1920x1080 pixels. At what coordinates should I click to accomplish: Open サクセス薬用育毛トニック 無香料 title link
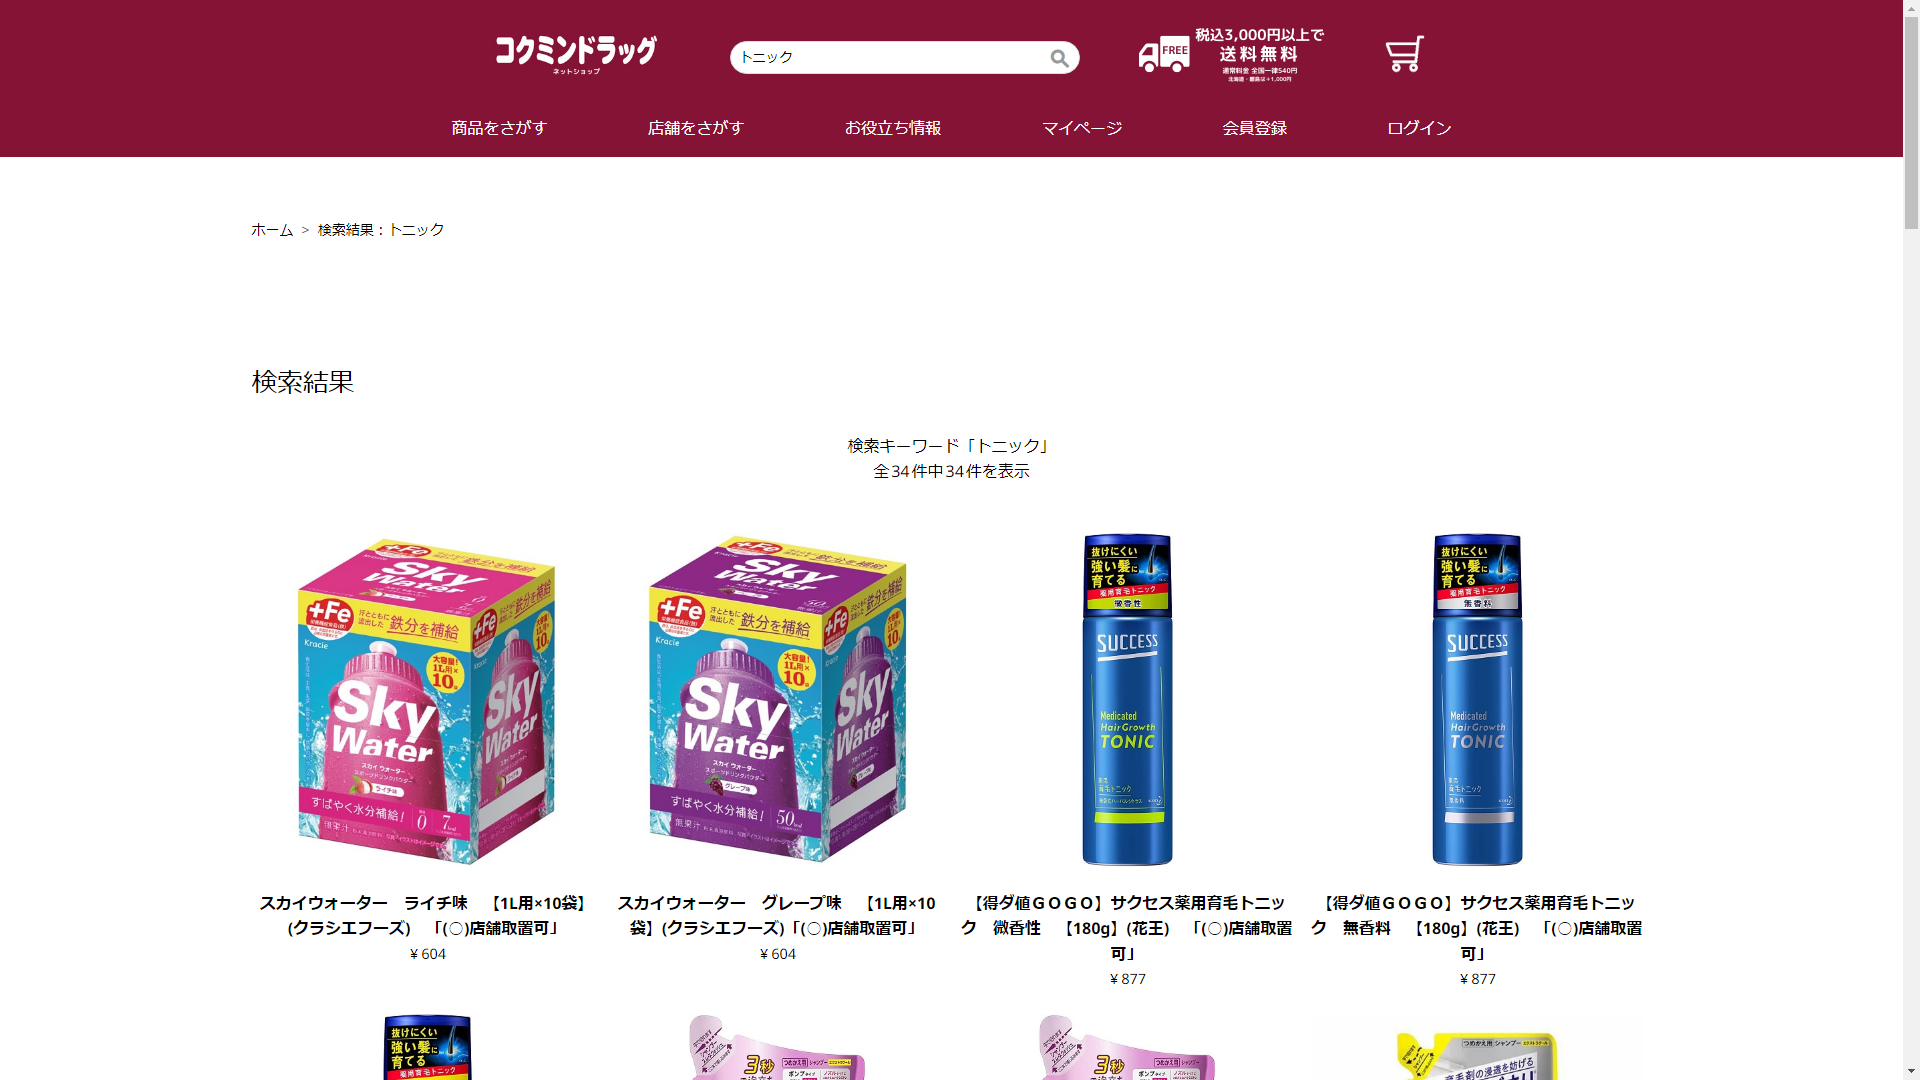1477,928
